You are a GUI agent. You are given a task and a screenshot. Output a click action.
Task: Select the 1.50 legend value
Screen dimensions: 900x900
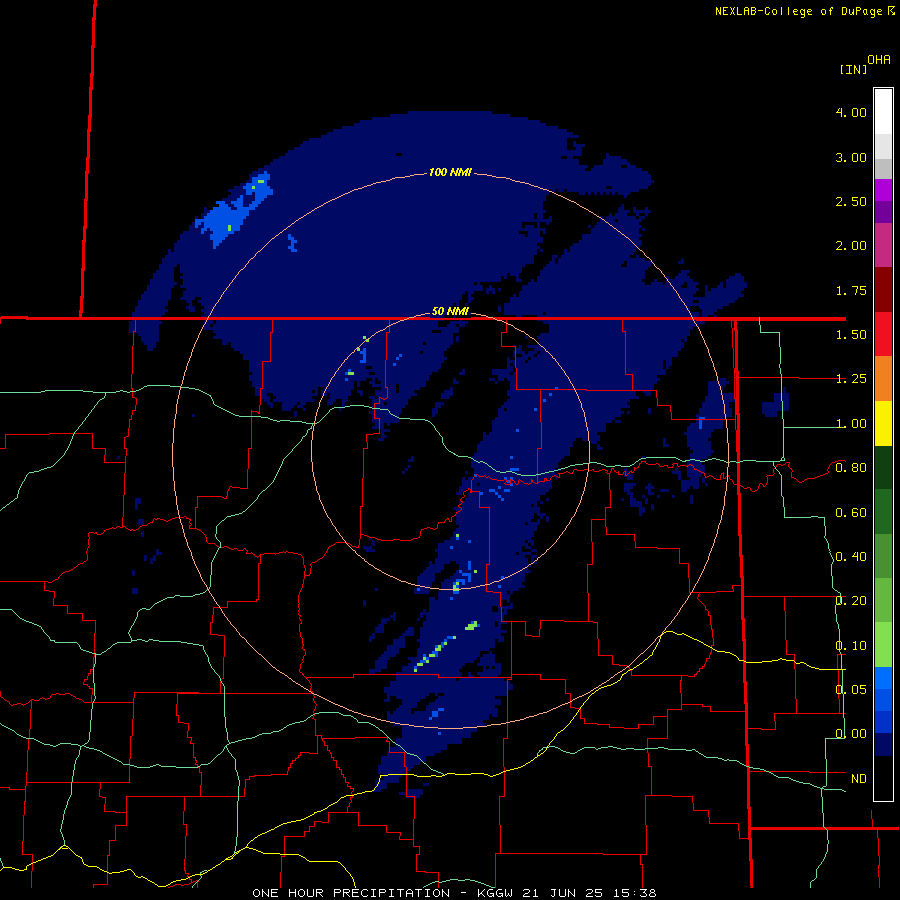(851, 335)
